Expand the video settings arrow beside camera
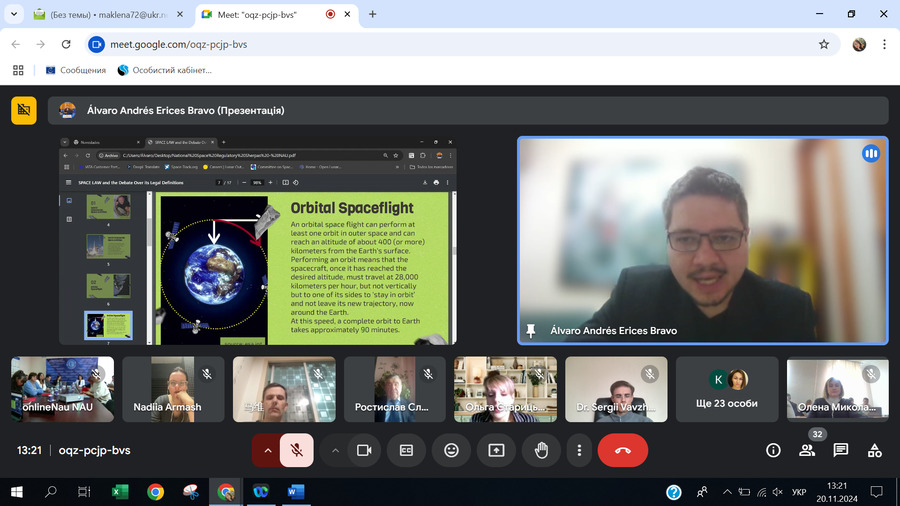900x506 pixels. pos(335,451)
